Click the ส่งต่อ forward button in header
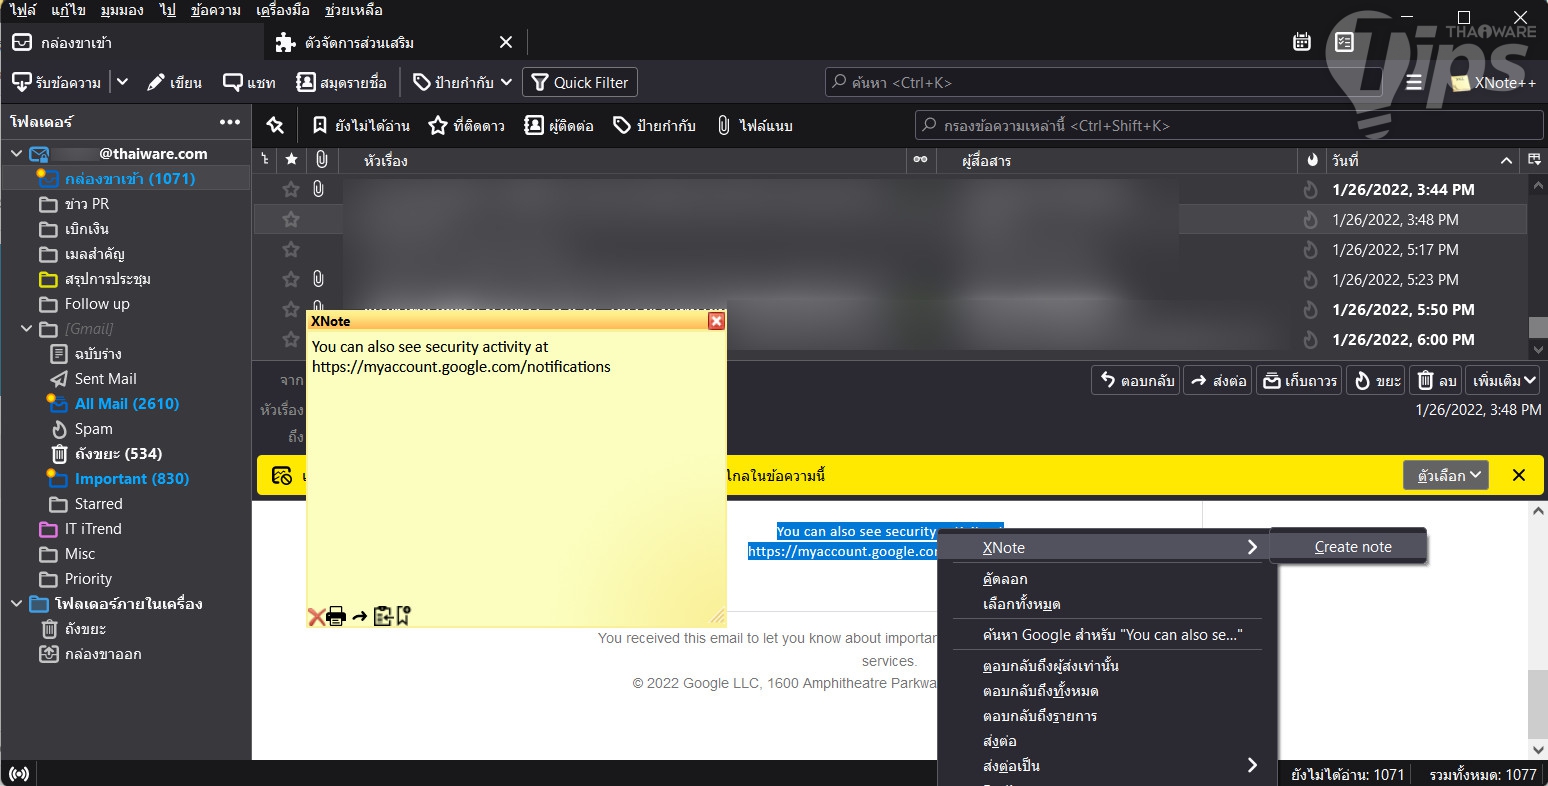Viewport: 1548px width, 786px height. tap(1218, 380)
